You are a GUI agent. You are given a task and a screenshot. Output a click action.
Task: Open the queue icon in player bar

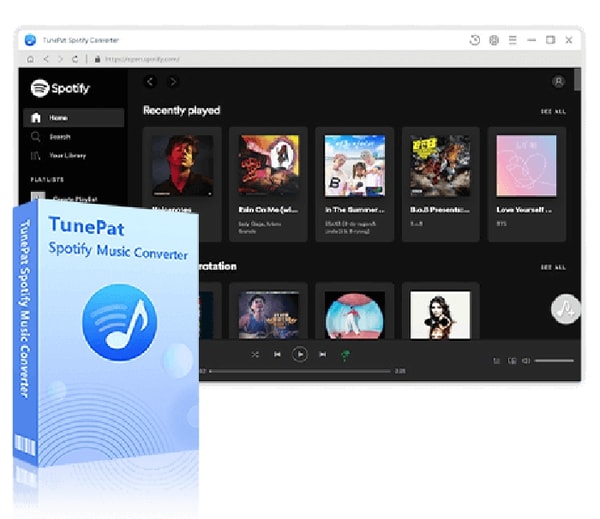click(496, 361)
